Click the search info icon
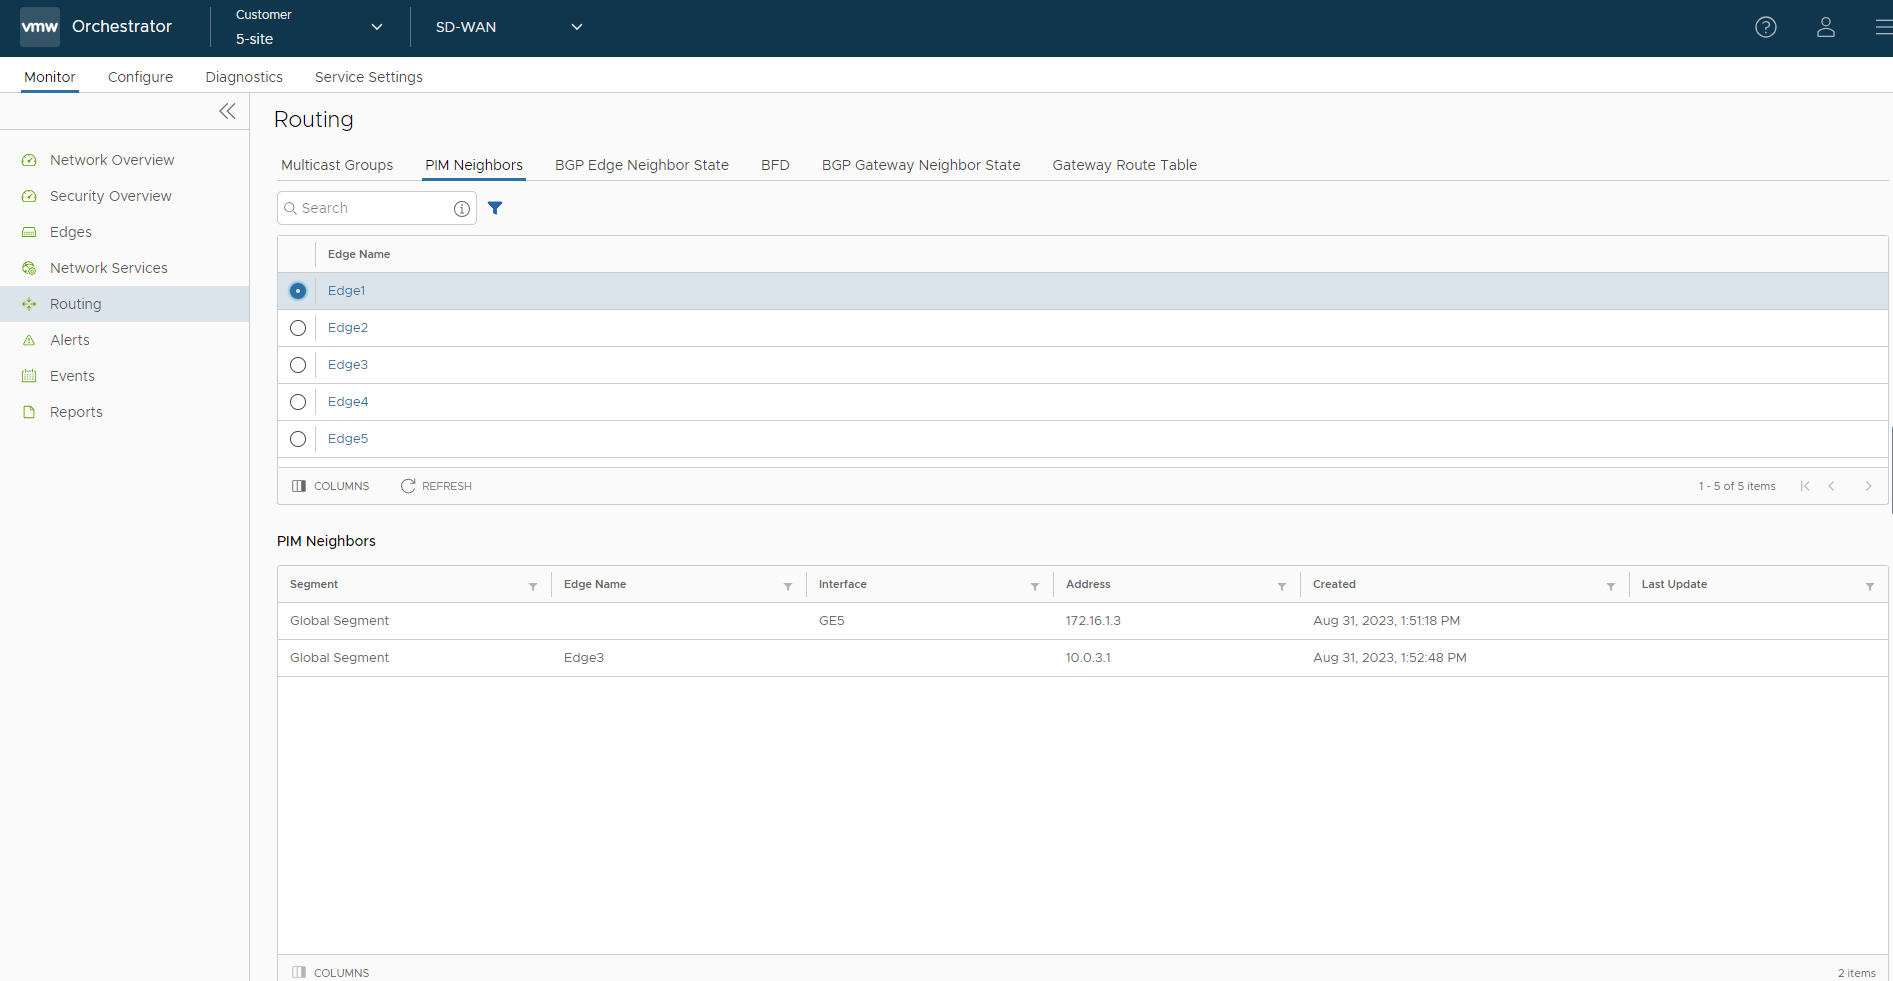 [x=461, y=208]
